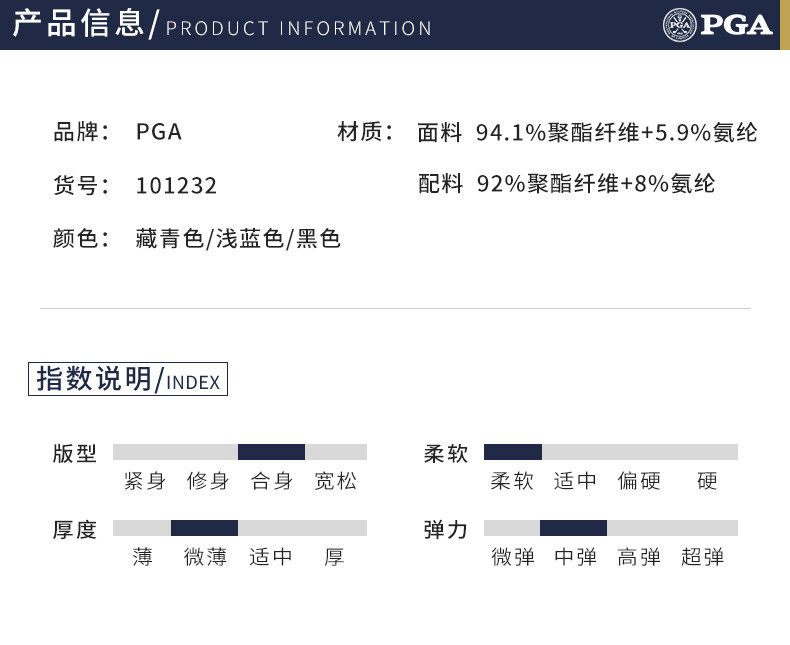
Task: Click the 中弹 elasticity label
Action: [575, 557]
